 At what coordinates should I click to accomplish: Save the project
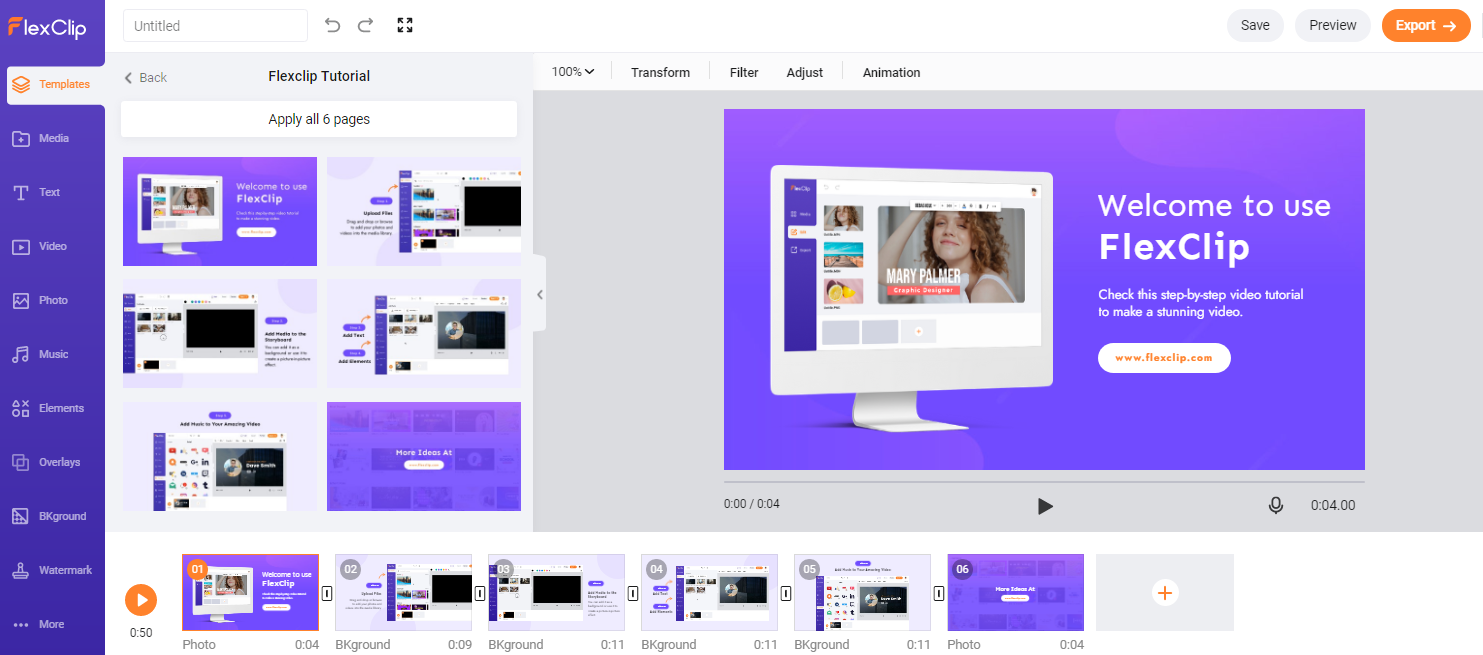coord(1255,26)
